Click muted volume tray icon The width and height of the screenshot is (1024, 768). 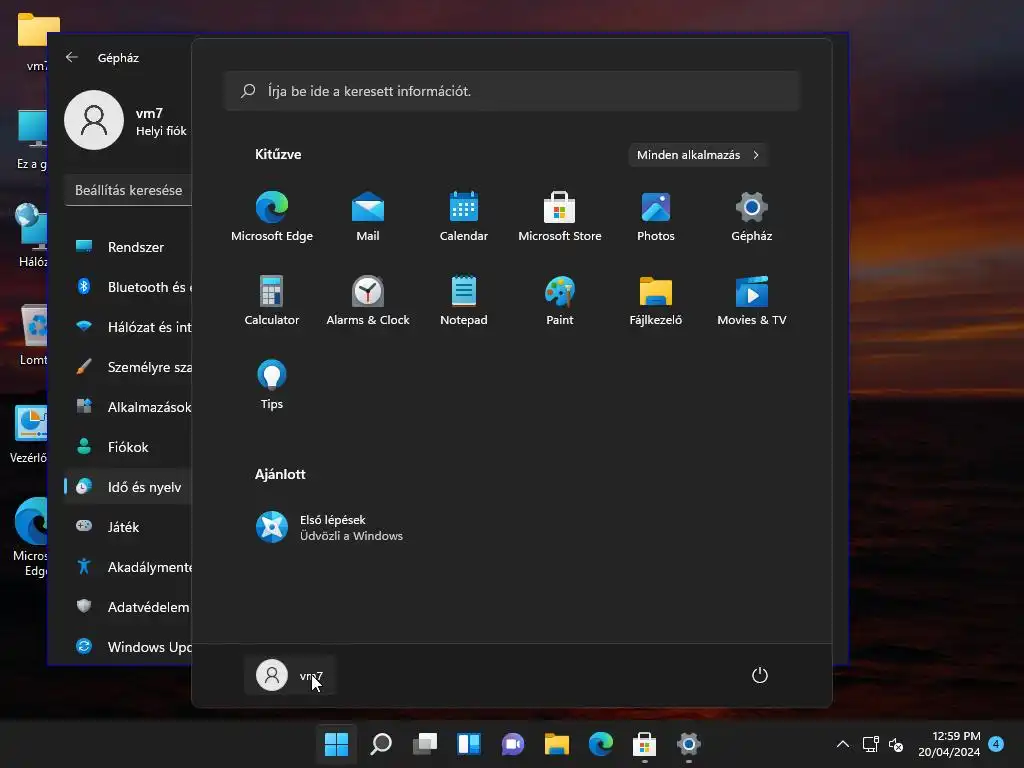896,744
